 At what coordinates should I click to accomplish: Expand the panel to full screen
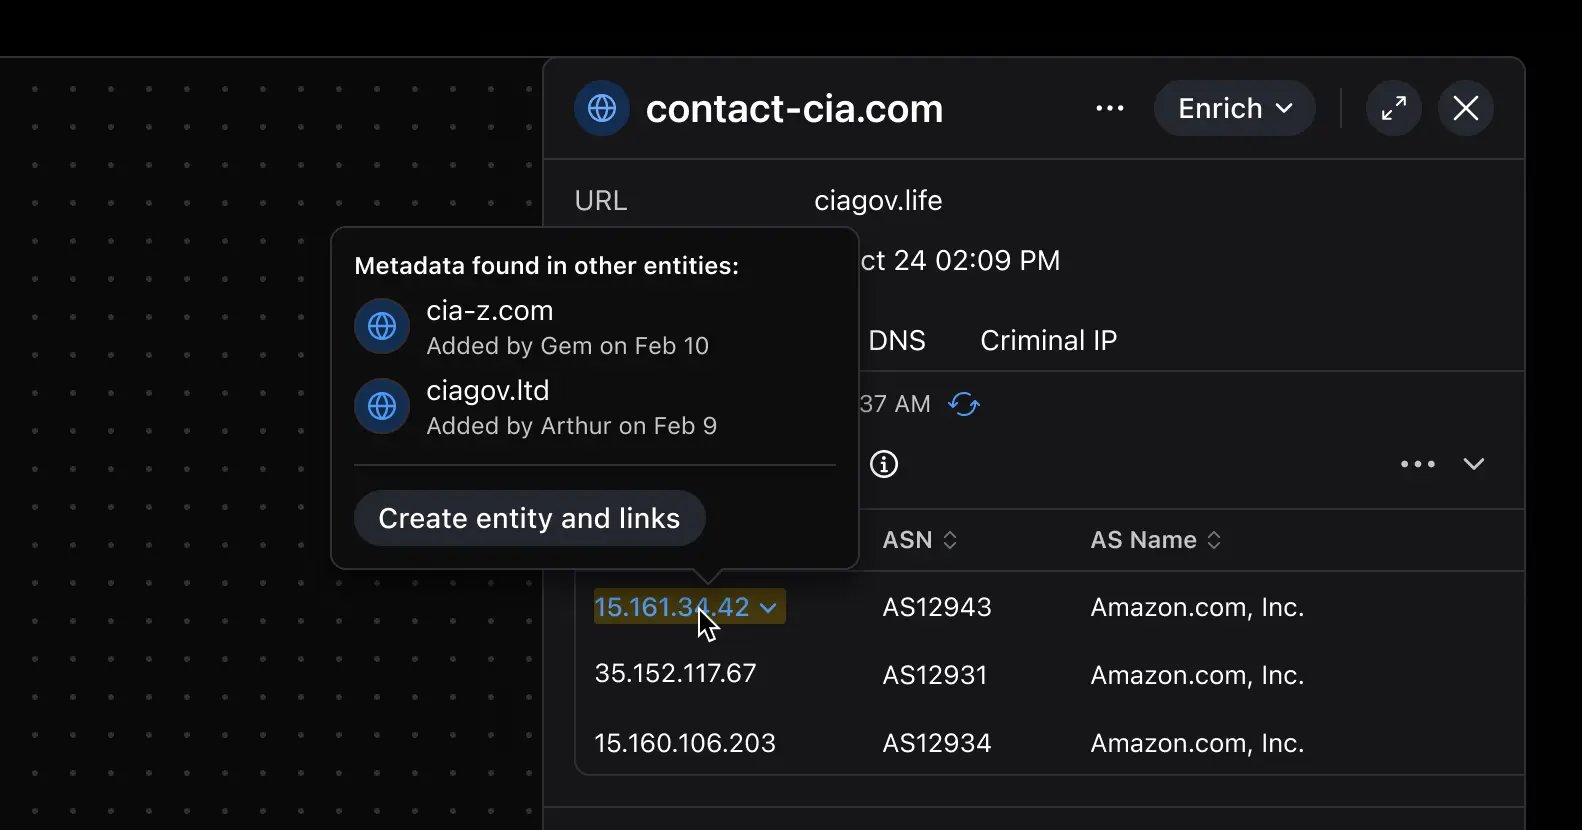coord(1393,108)
